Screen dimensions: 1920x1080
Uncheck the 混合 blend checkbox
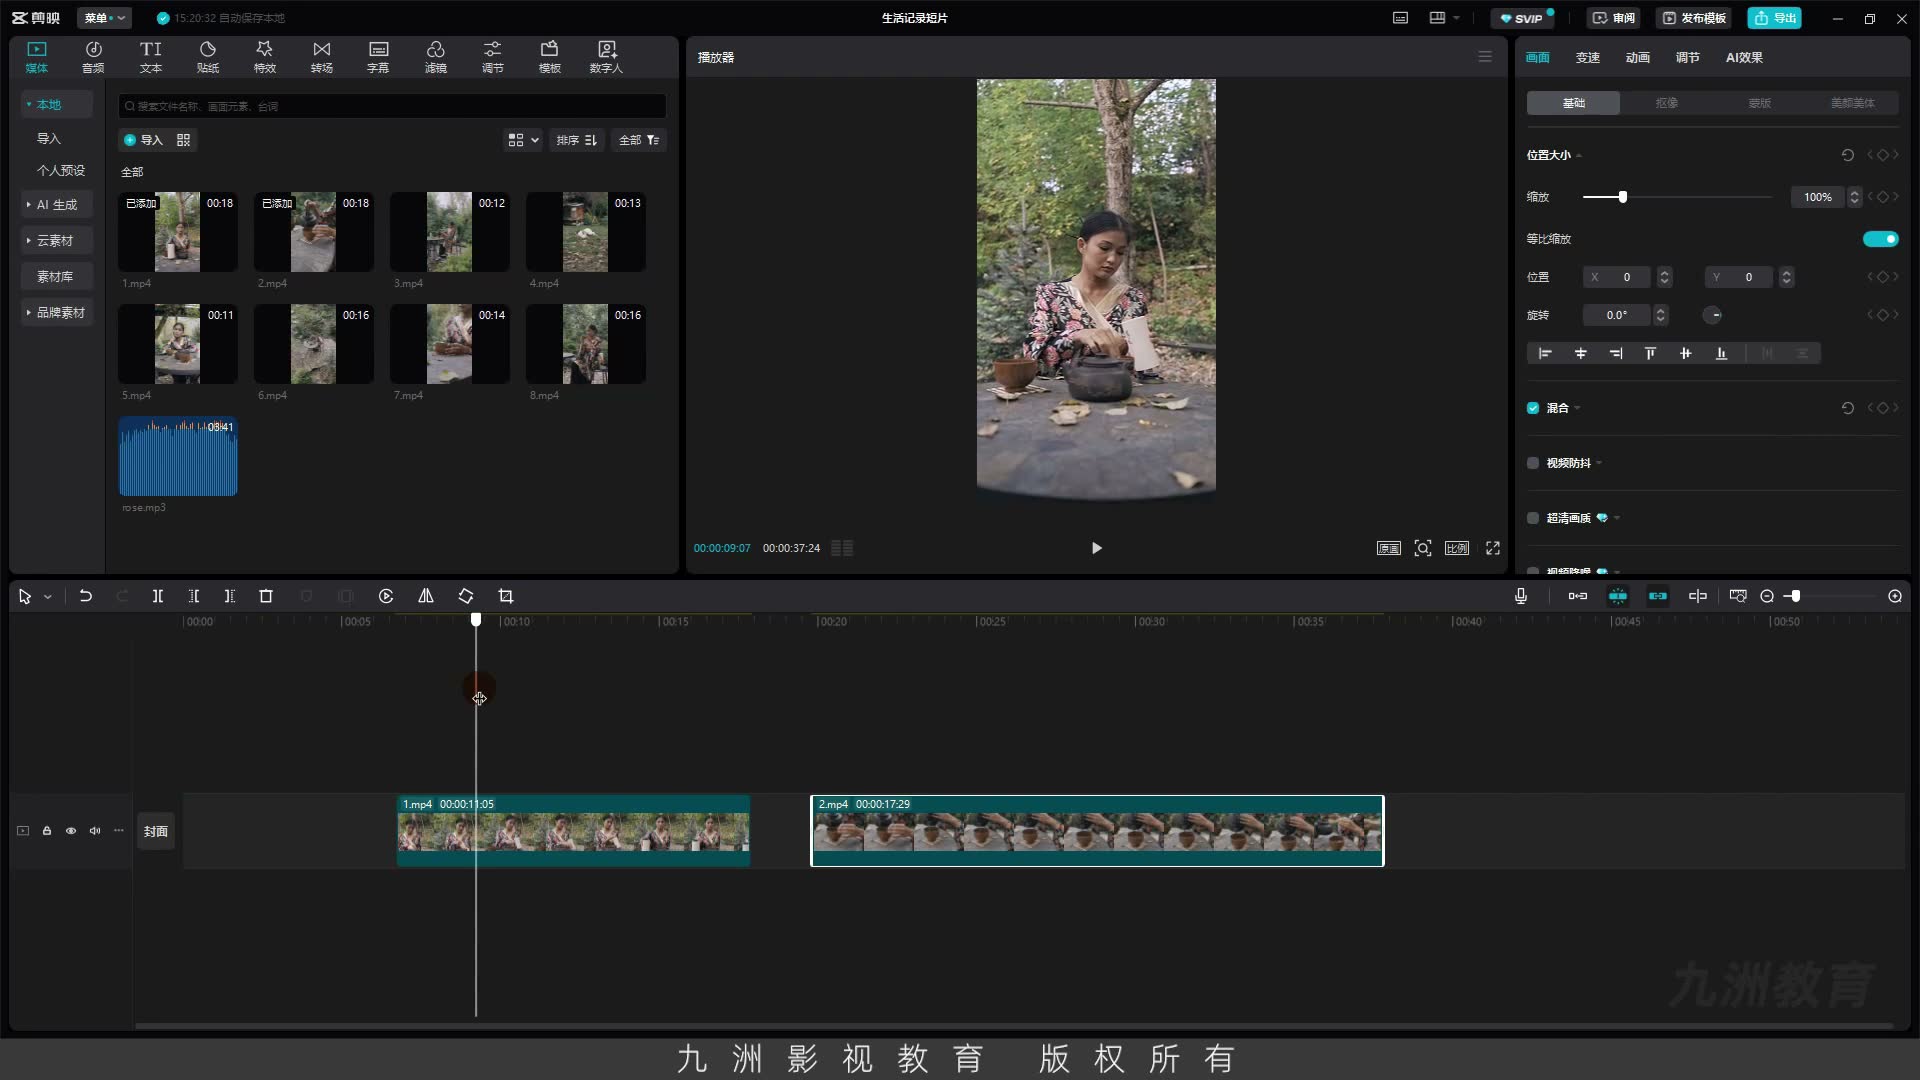[1533, 408]
